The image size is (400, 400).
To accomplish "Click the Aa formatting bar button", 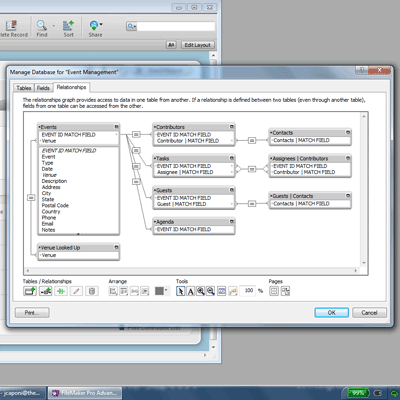I will (171, 45).
